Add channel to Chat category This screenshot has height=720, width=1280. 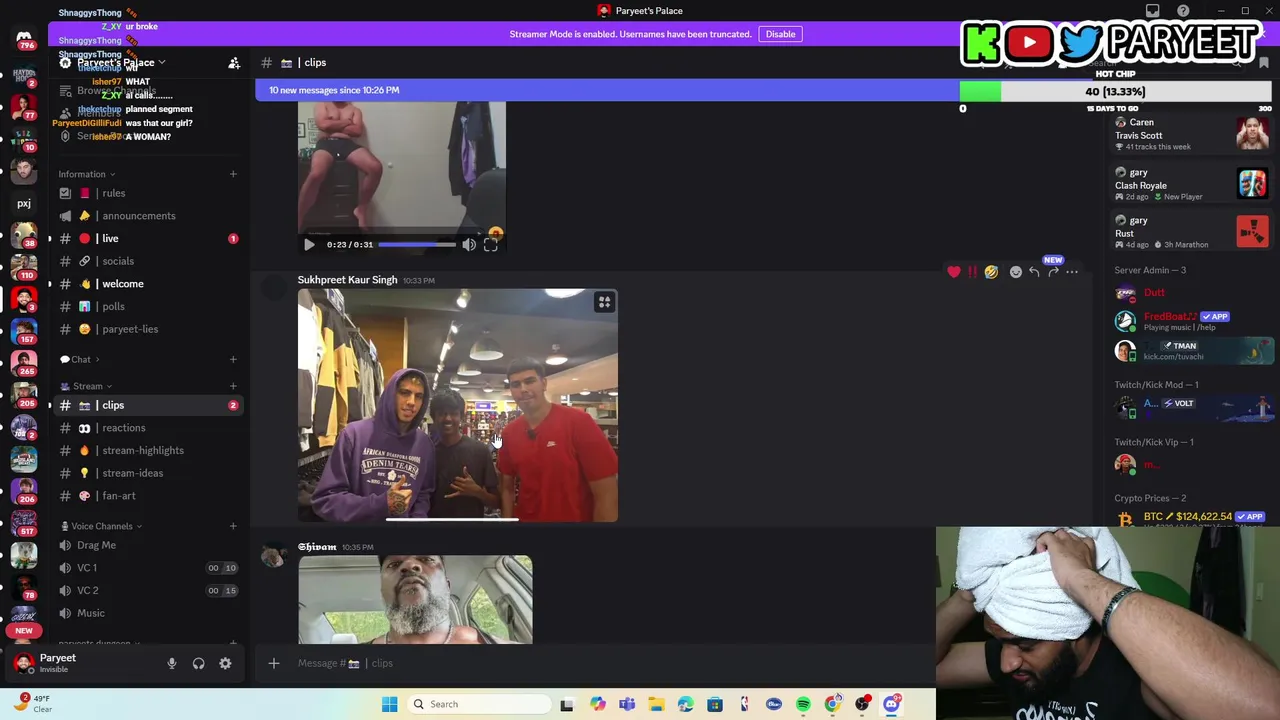(233, 359)
